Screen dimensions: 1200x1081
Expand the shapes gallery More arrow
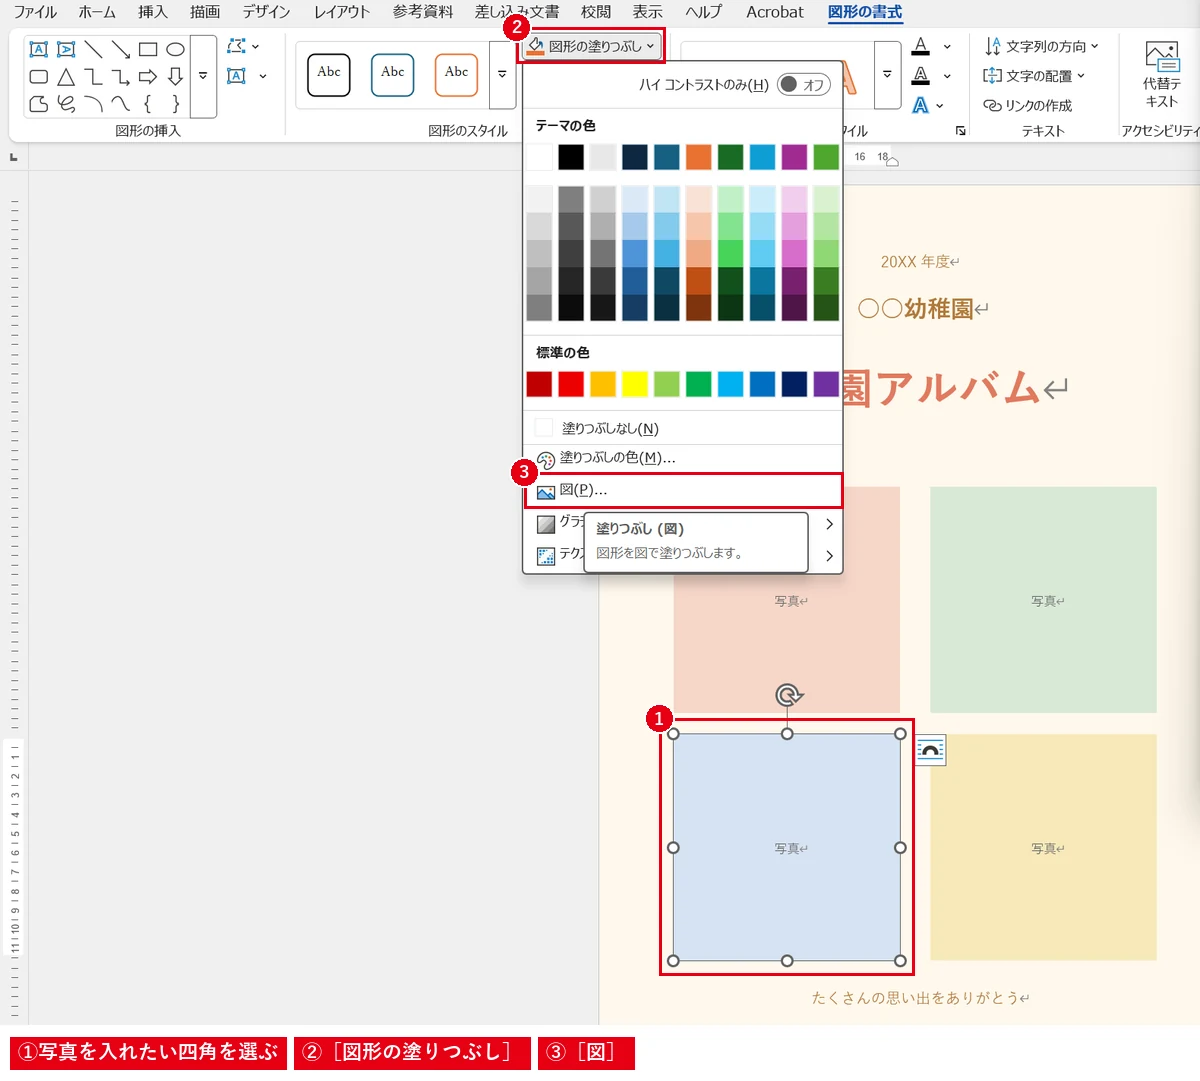(203, 76)
